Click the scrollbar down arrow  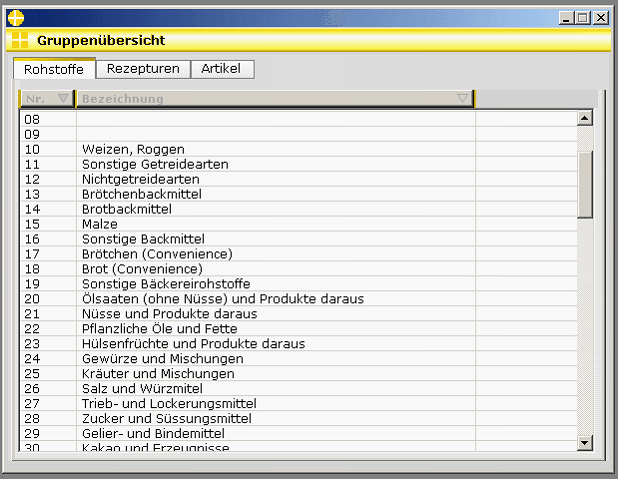click(585, 442)
